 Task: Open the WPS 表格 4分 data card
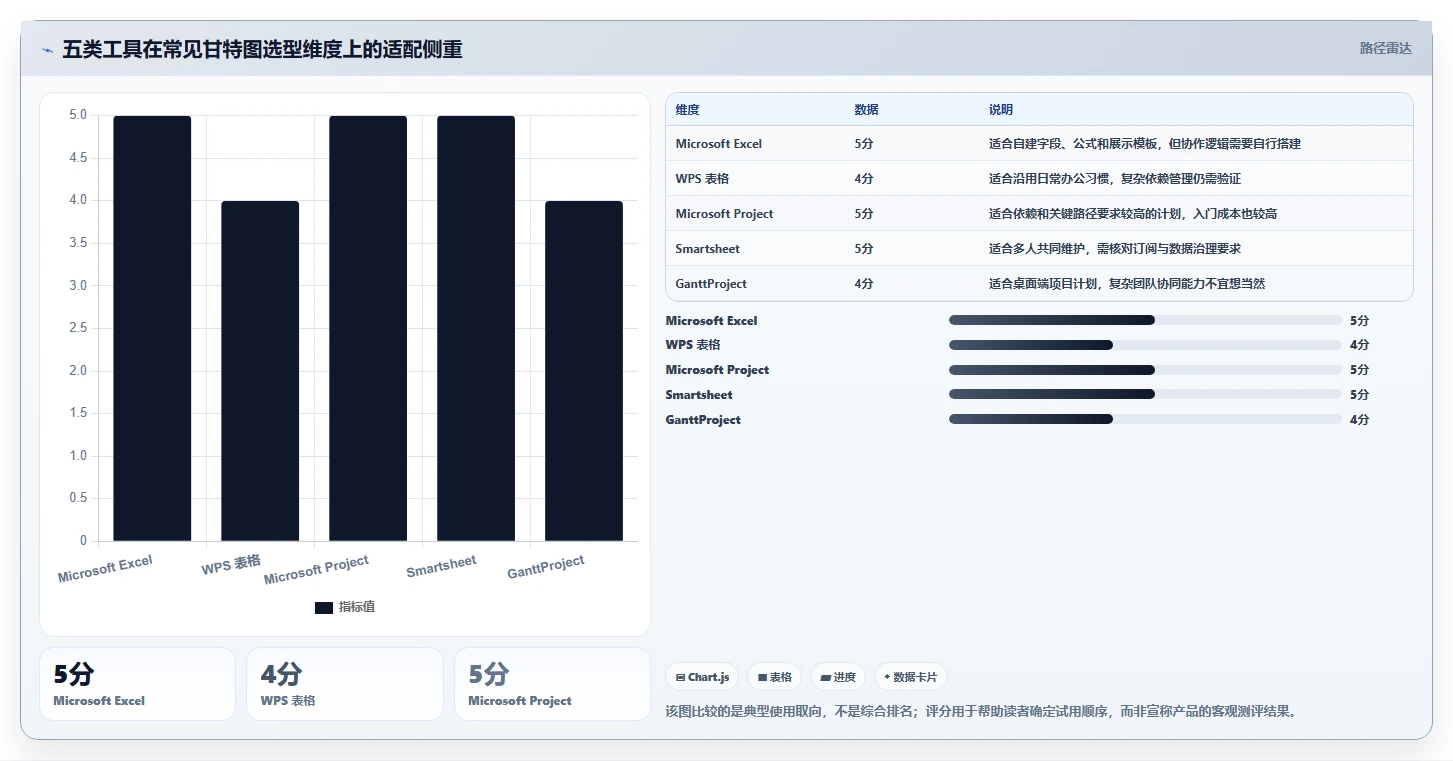[x=344, y=684]
